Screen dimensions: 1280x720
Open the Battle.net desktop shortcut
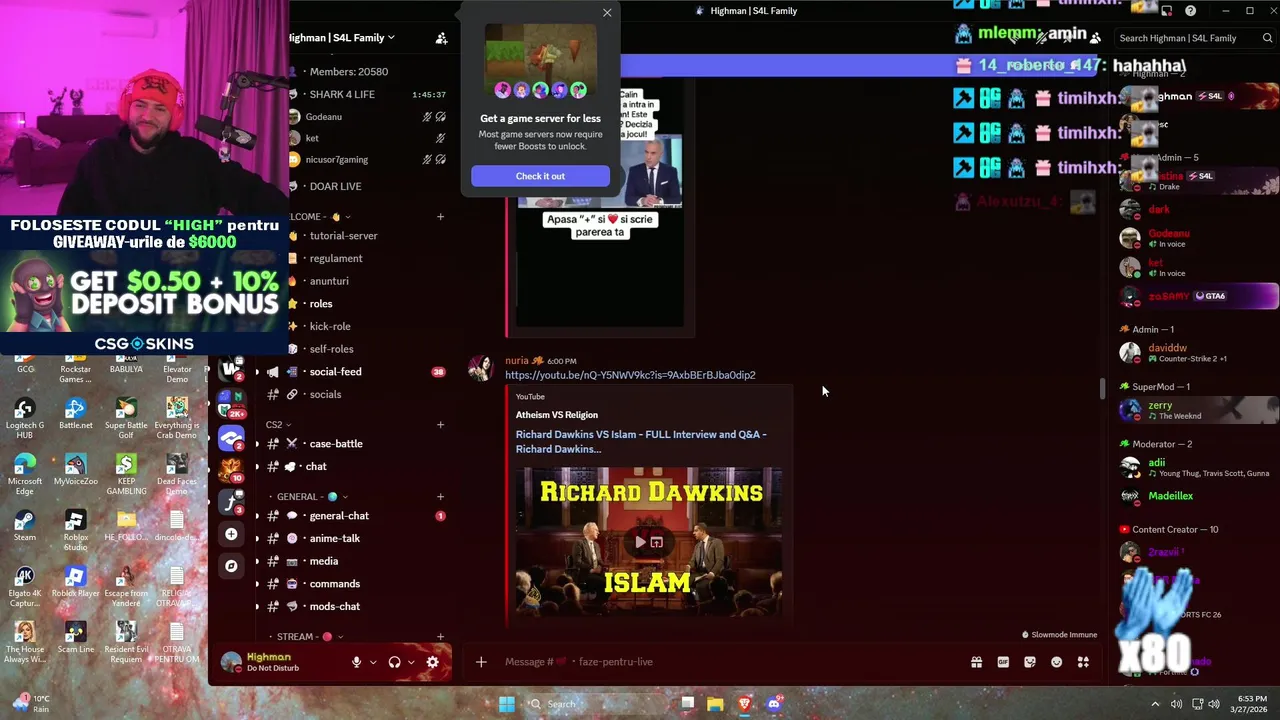click(x=75, y=414)
